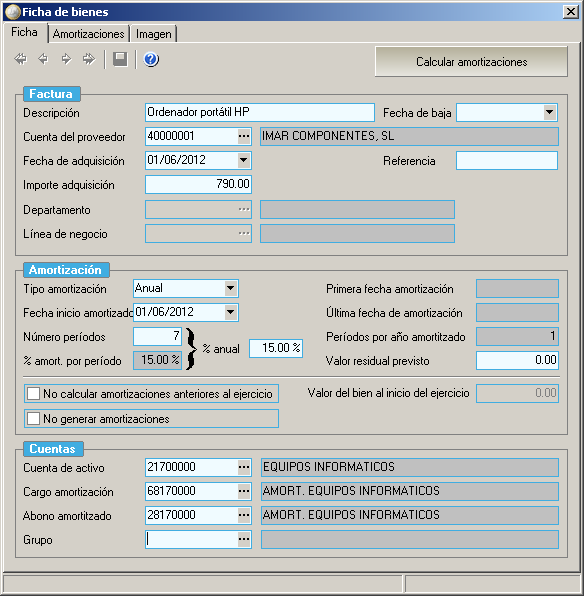Expand the Tipo amortización dropdown
This screenshot has height=596, width=584.
pos(230,288)
